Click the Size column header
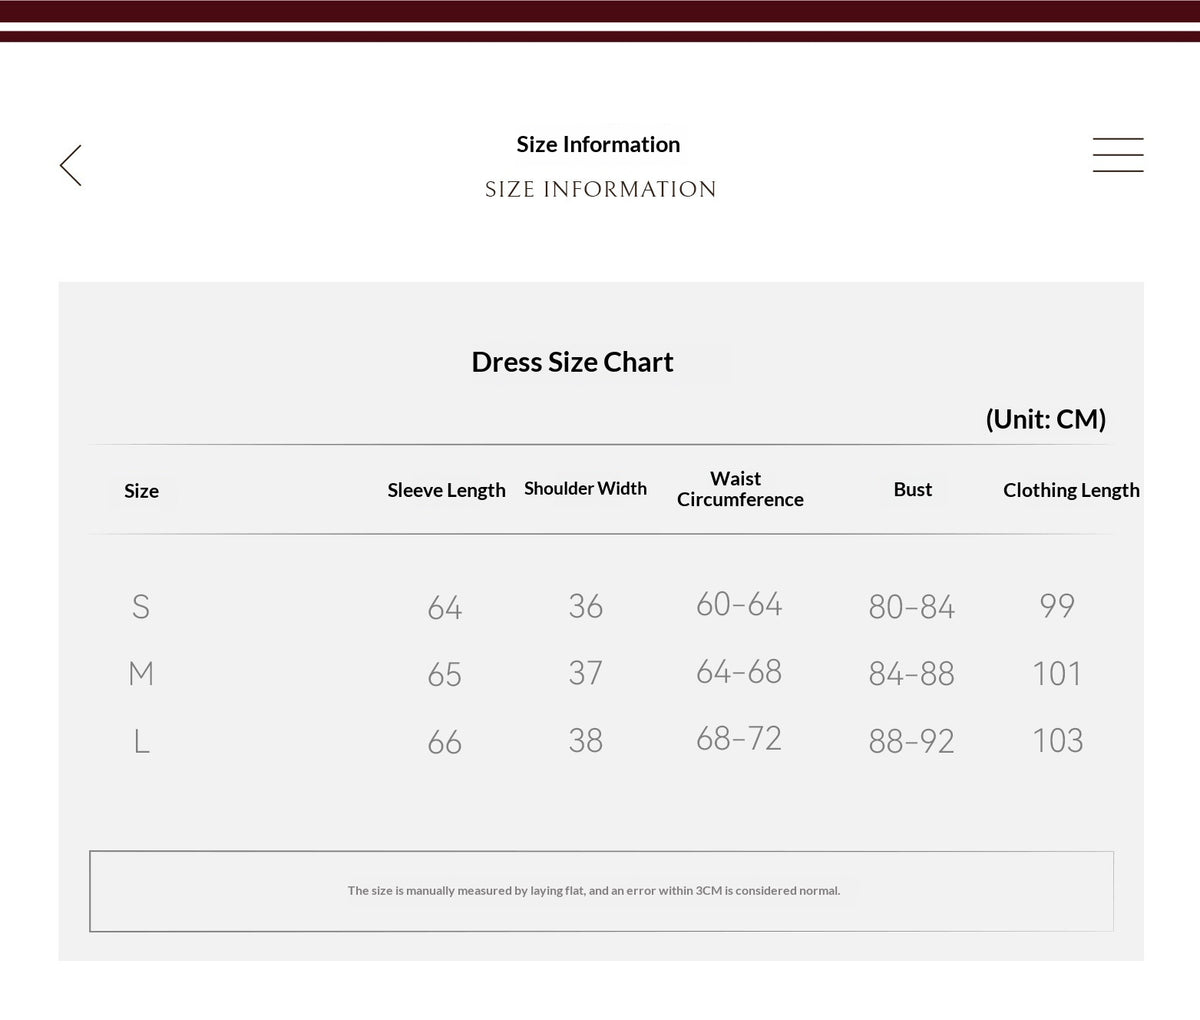Viewport: 1200px width, 1020px height. (141, 491)
